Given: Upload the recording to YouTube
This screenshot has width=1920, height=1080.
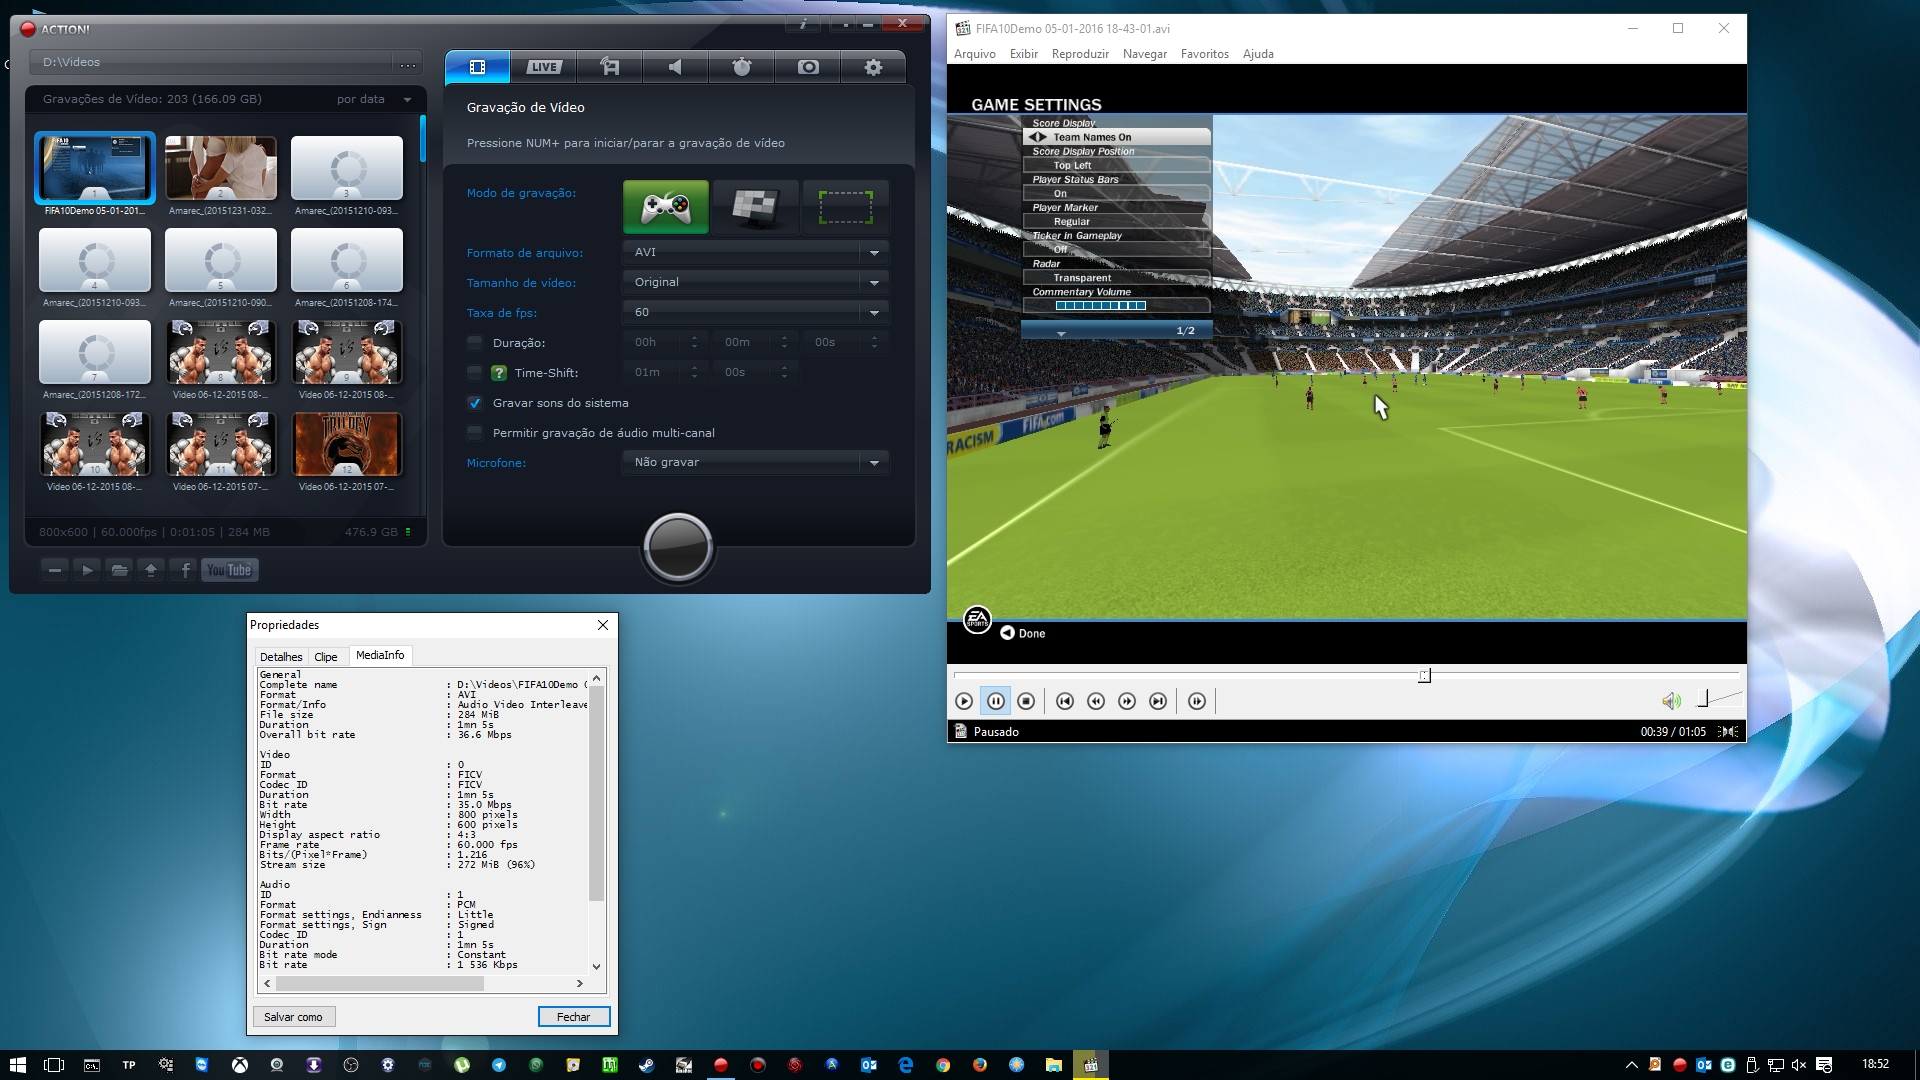Looking at the screenshot, I should (x=230, y=570).
